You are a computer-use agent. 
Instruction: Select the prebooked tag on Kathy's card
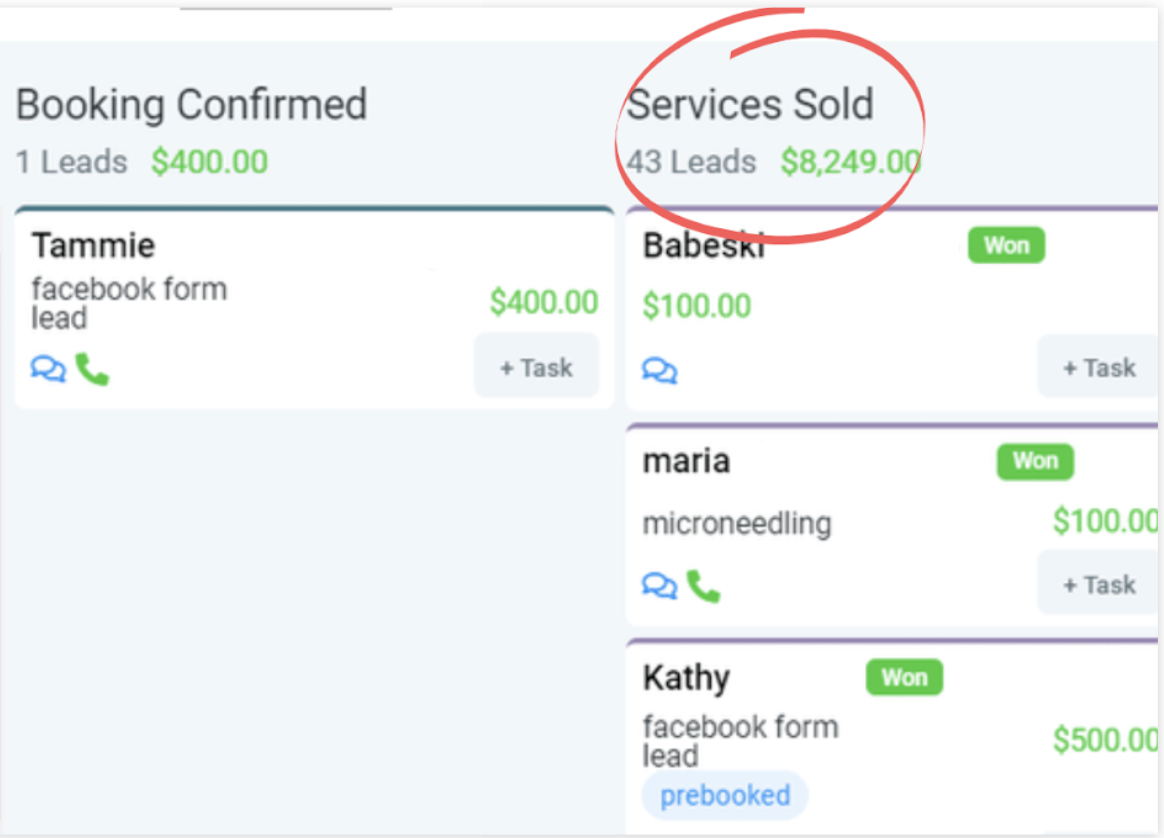click(x=725, y=796)
